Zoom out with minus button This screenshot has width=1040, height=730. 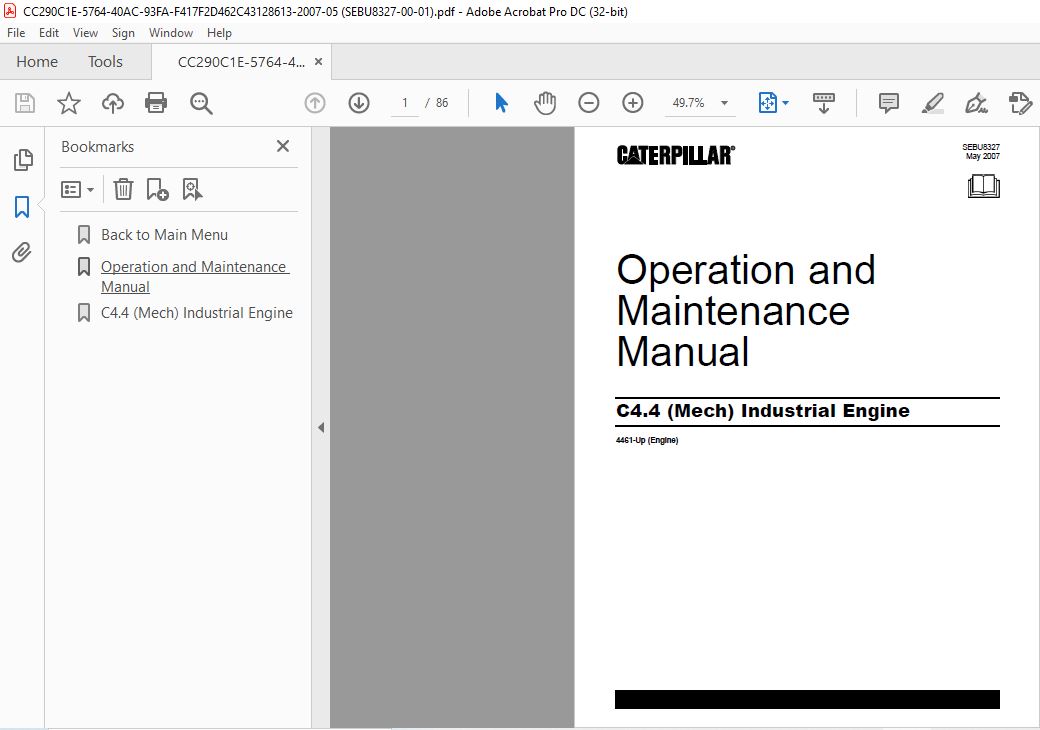(588, 103)
